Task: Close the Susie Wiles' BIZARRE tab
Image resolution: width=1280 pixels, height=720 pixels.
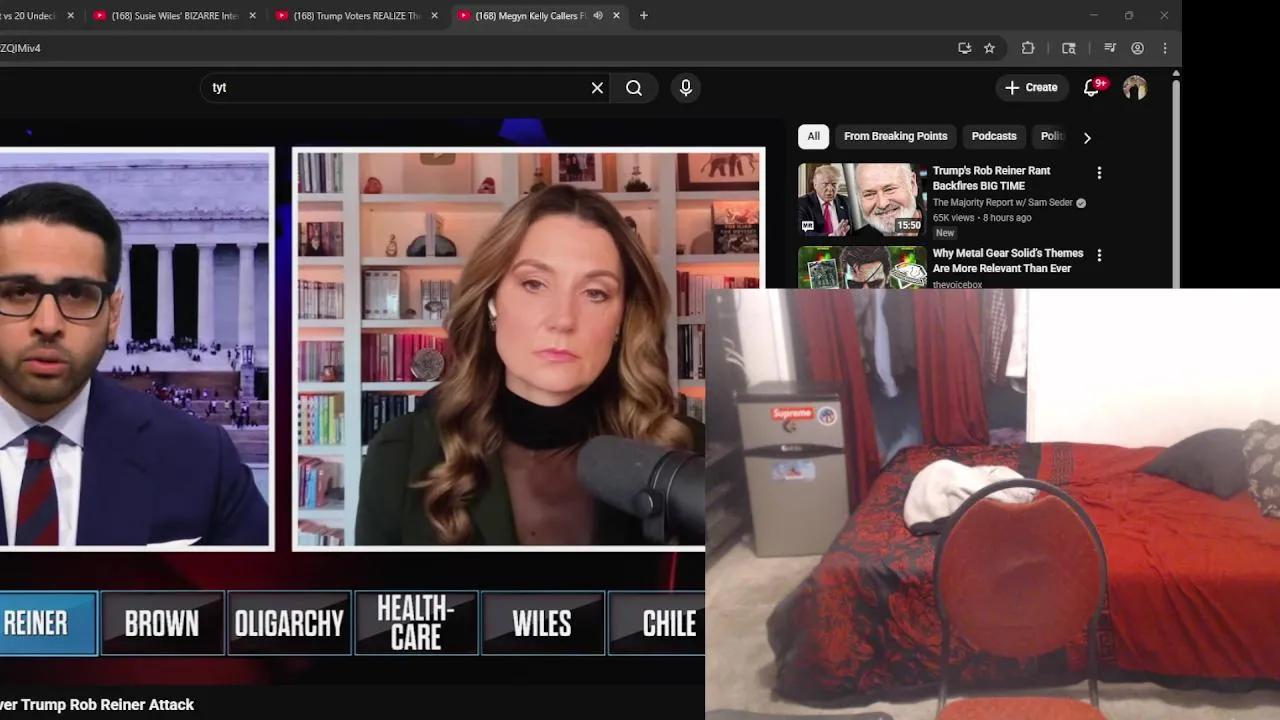Action: click(252, 16)
